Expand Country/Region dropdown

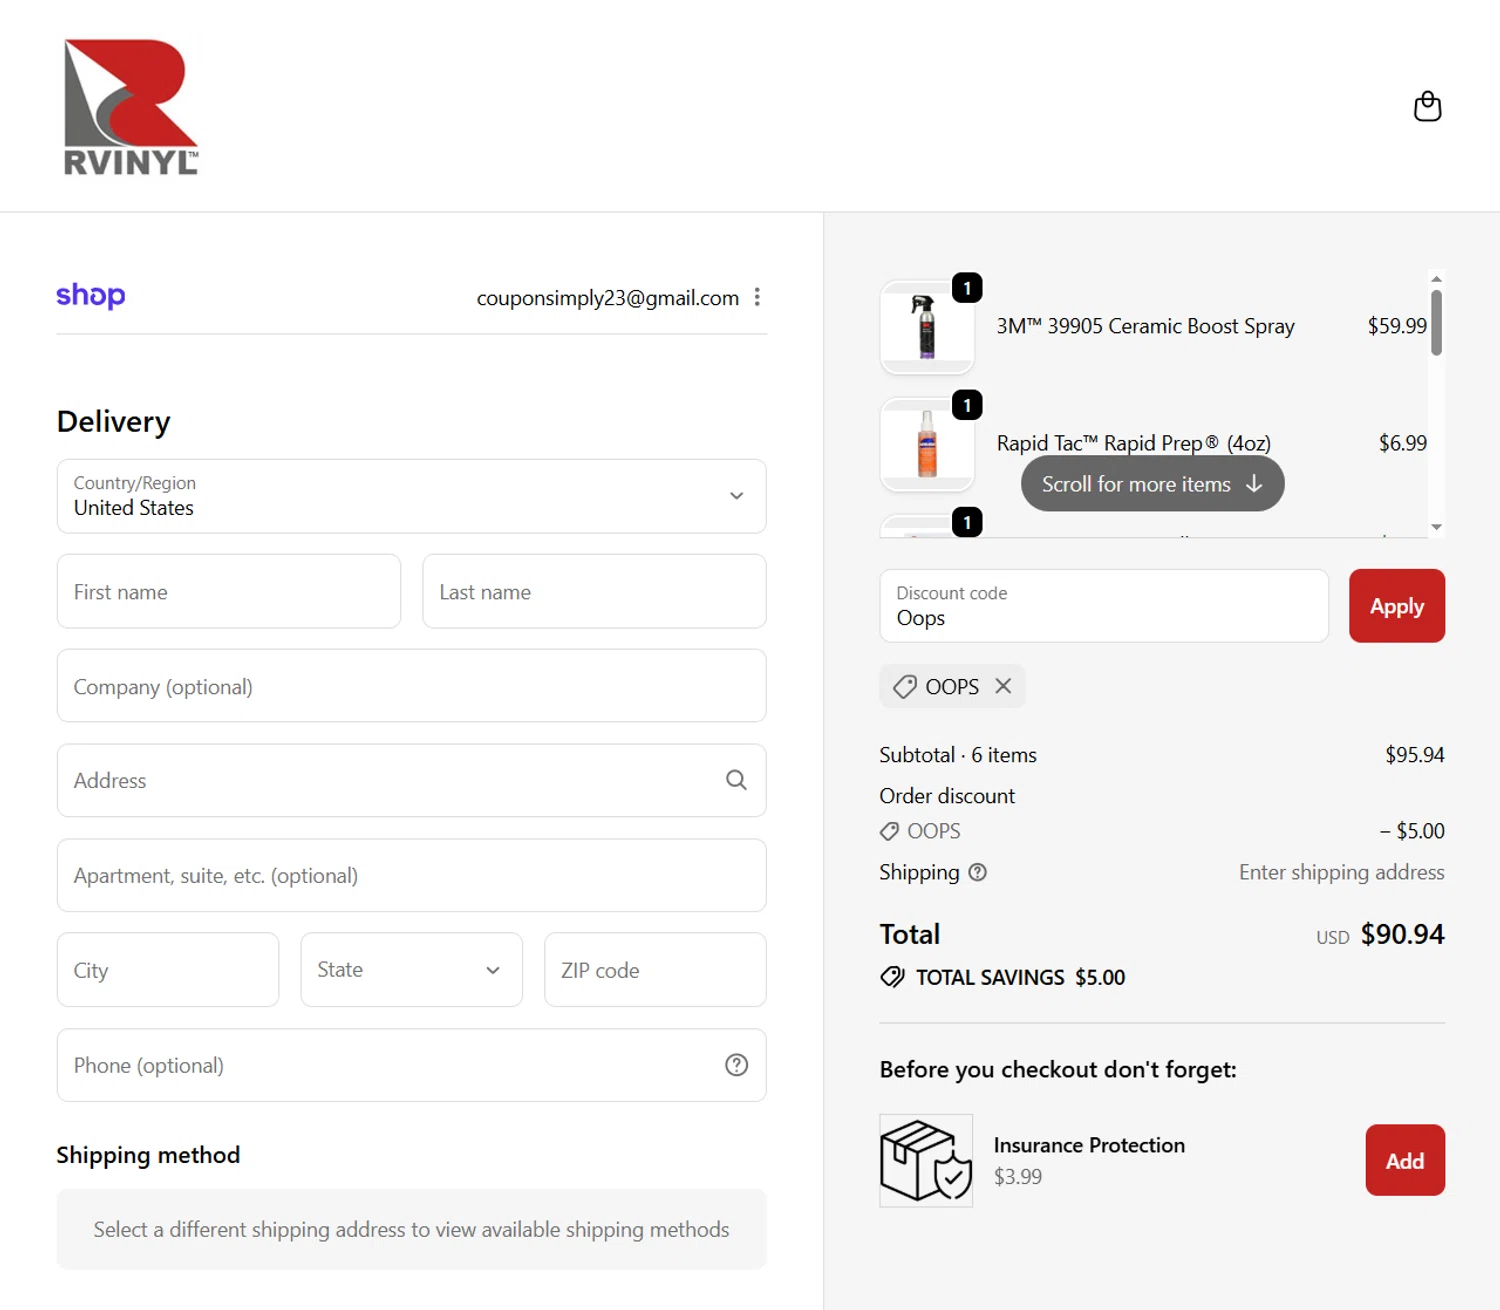(411, 496)
